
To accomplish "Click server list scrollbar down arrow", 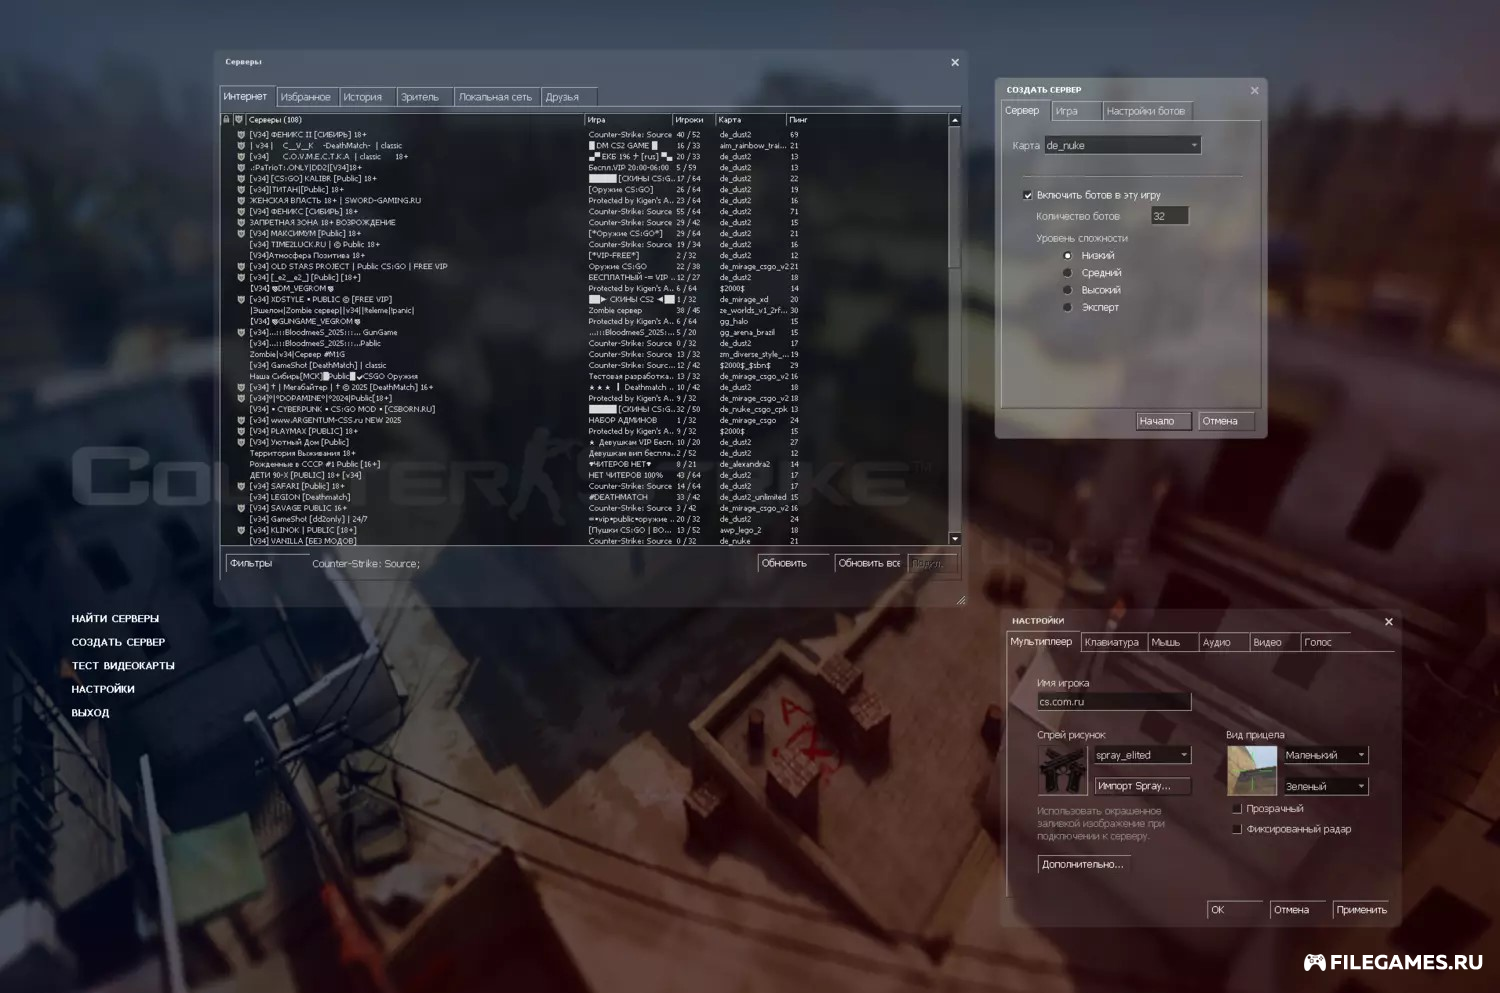I will pyautogui.click(x=955, y=539).
